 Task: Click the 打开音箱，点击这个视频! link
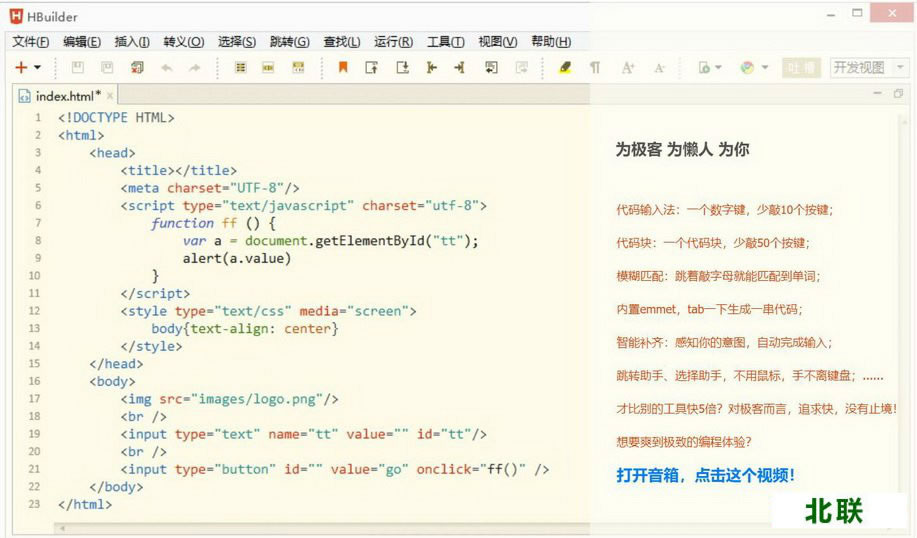click(x=705, y=475)
